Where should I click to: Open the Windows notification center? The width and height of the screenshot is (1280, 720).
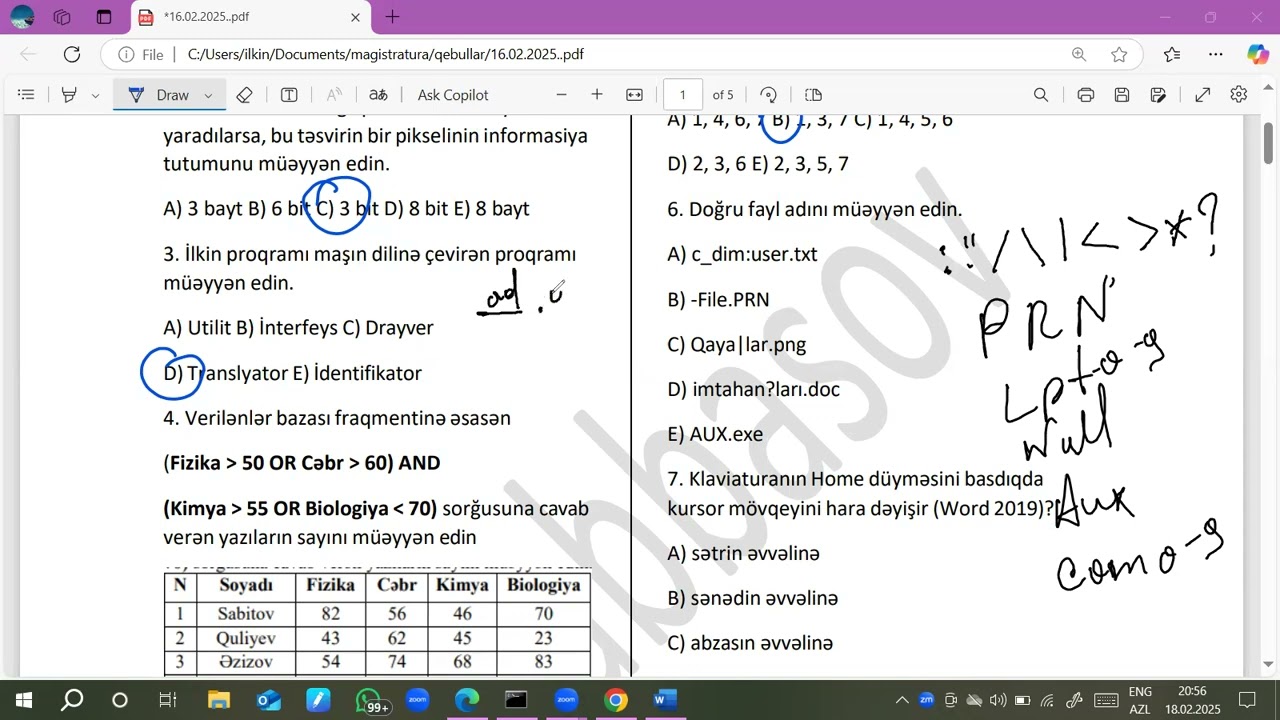(x=1247, y=700)
